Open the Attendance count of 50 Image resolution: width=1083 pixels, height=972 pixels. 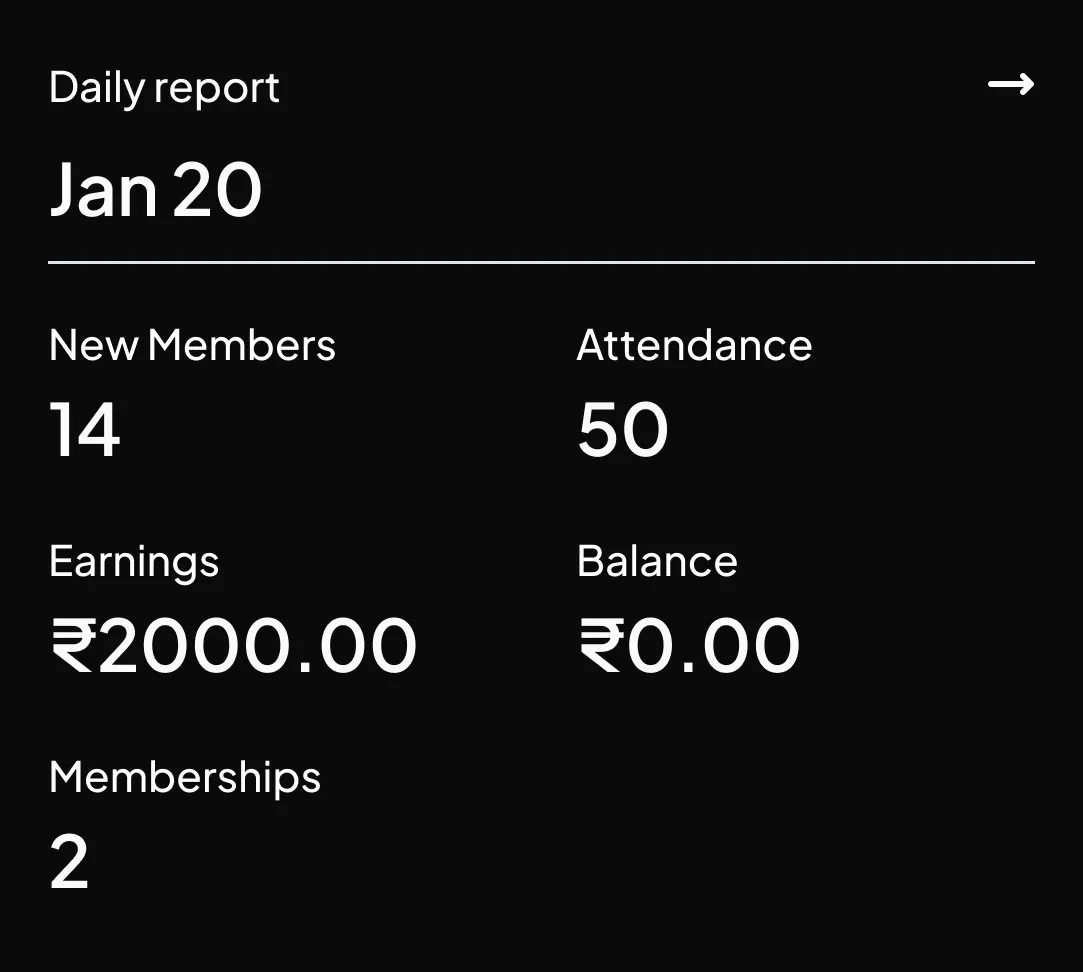(622, 430)
